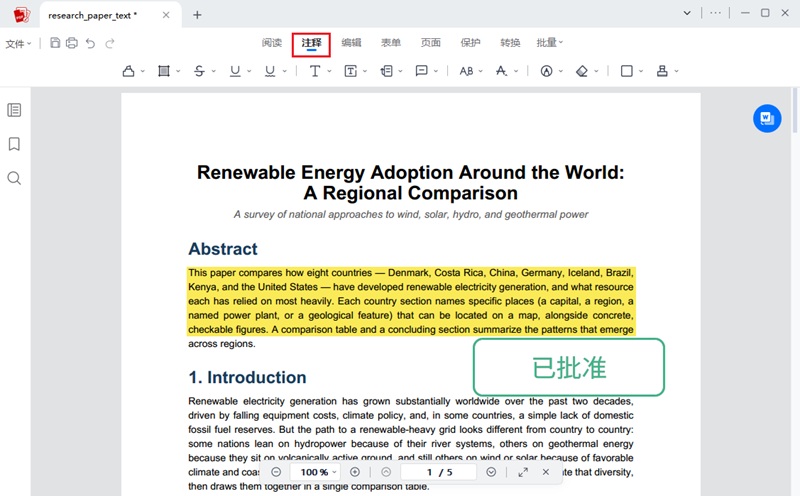Open the 文件 menu

(x=18, y=43)
